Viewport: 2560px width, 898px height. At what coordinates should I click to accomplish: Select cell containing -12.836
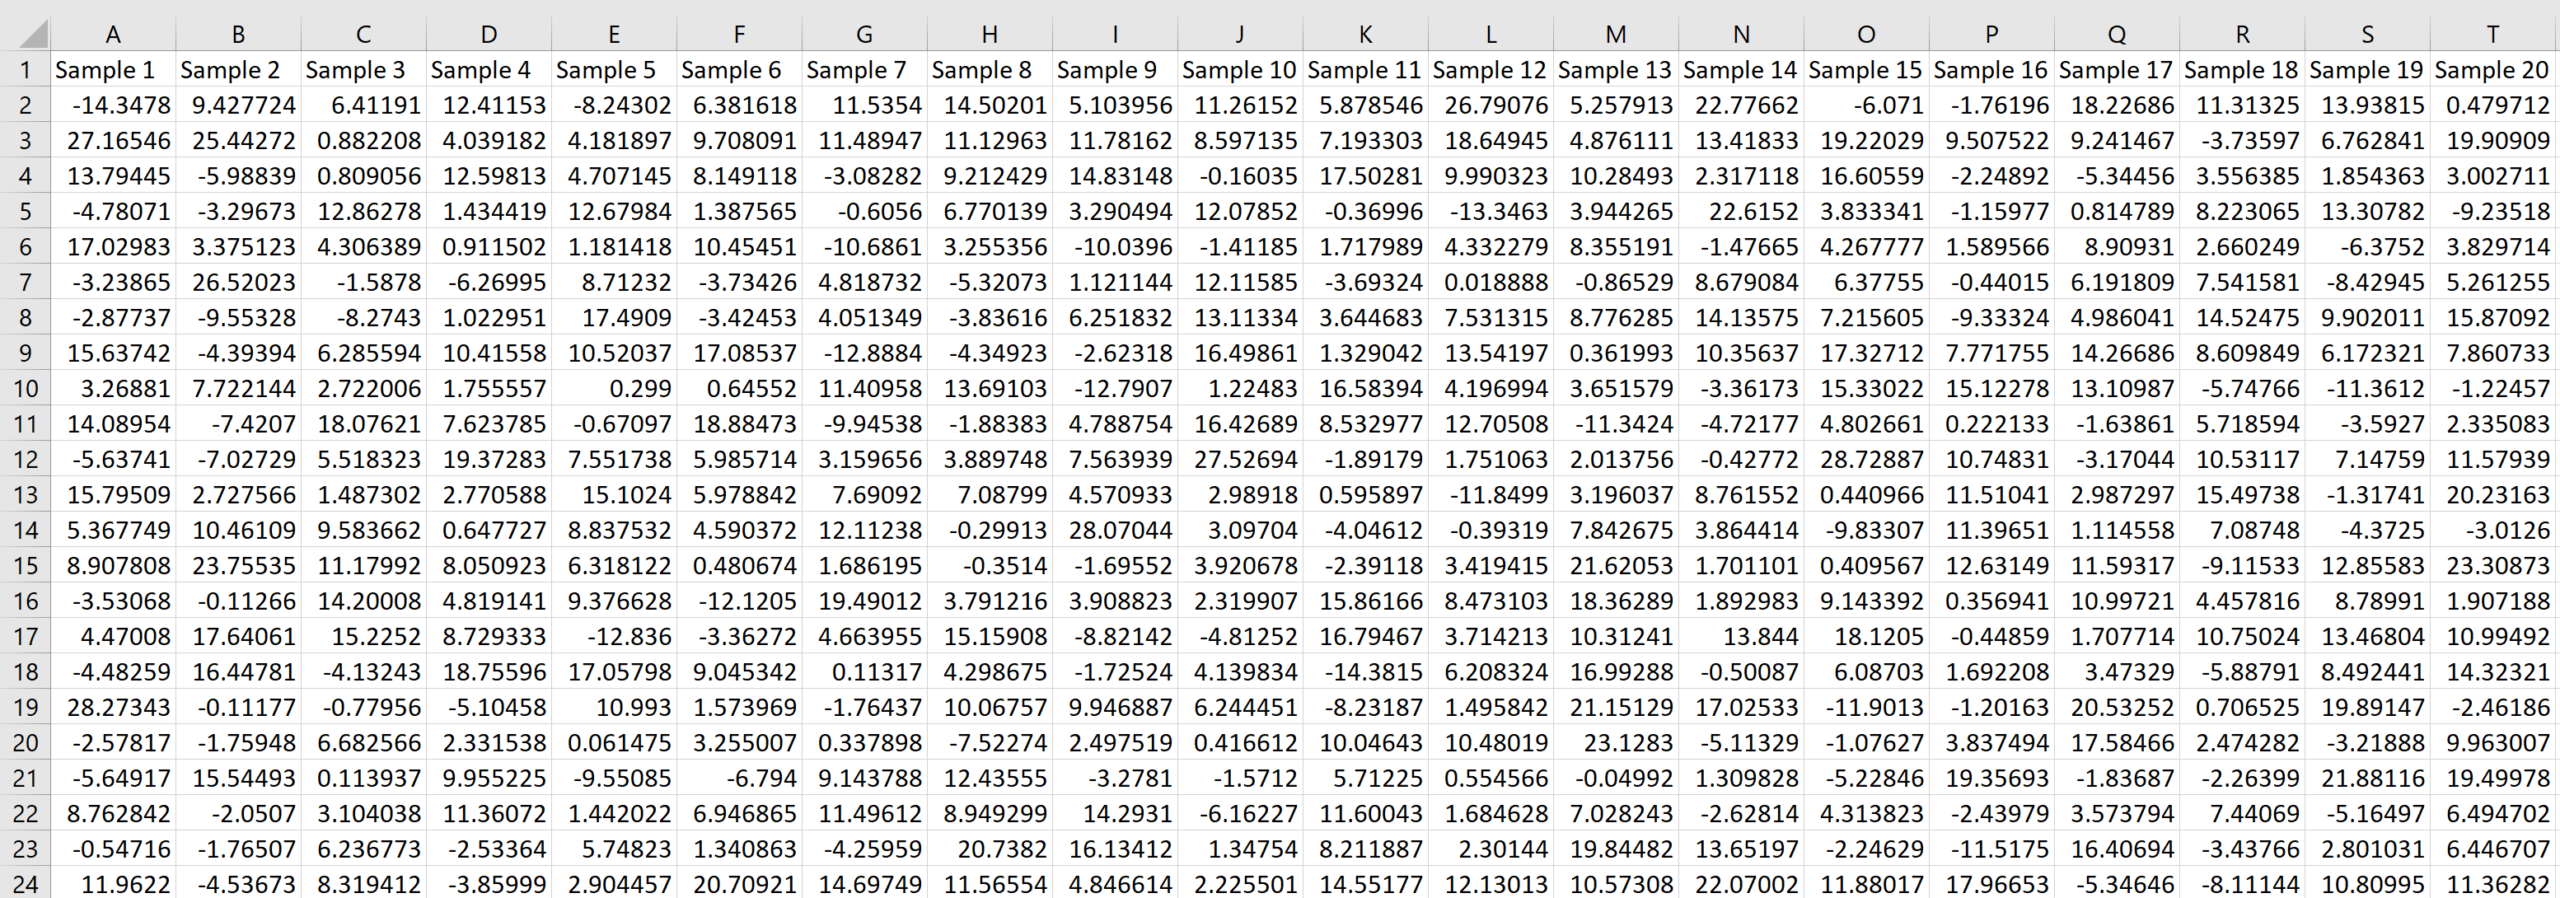point(614,637)
